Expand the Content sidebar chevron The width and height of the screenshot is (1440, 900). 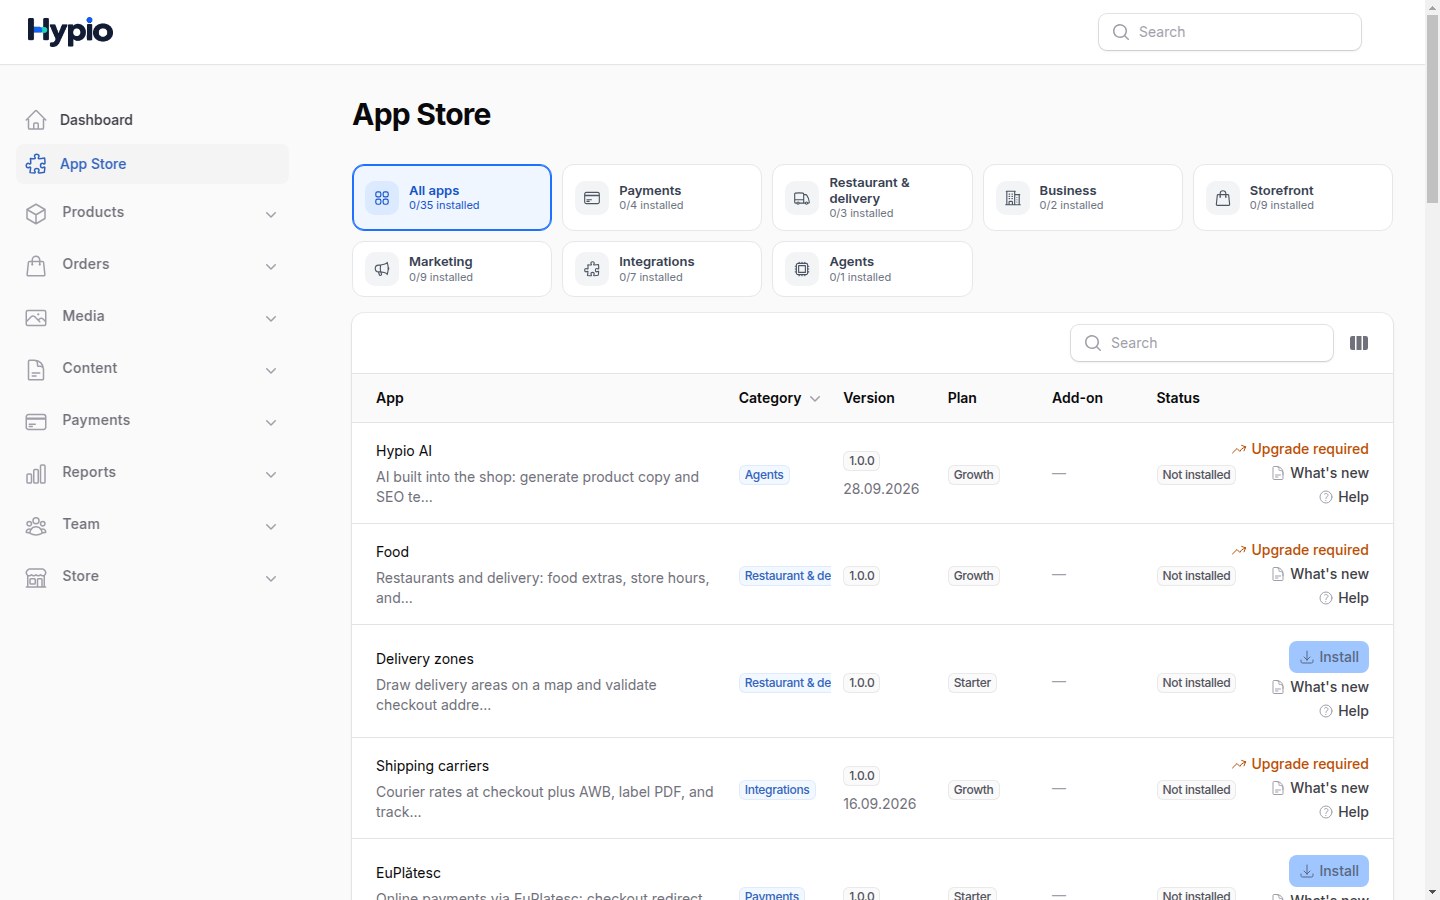coord(271,370)
